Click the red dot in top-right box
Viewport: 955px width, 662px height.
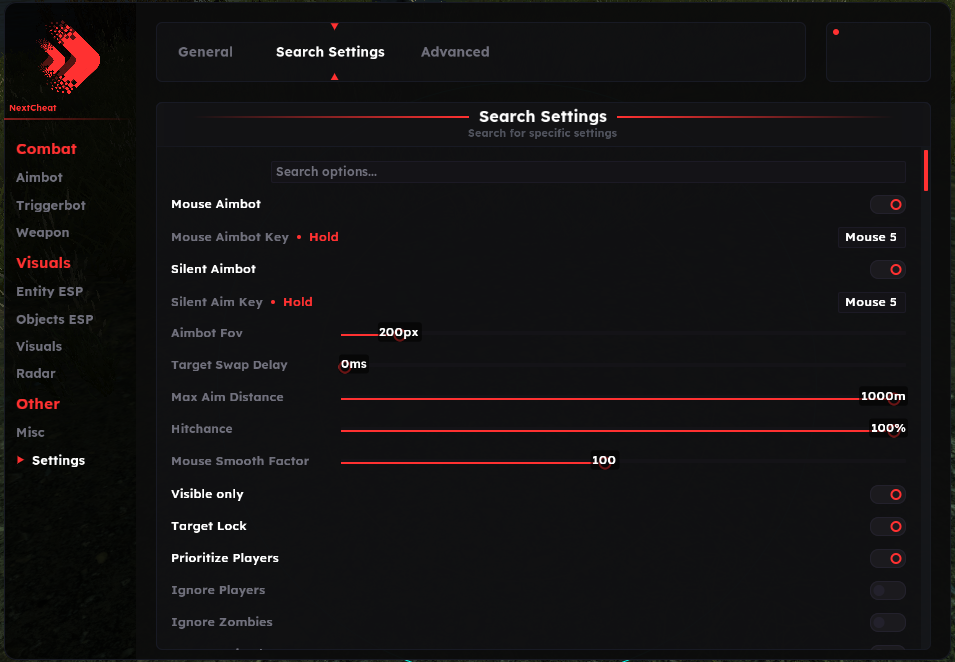[x=836, y=32]
